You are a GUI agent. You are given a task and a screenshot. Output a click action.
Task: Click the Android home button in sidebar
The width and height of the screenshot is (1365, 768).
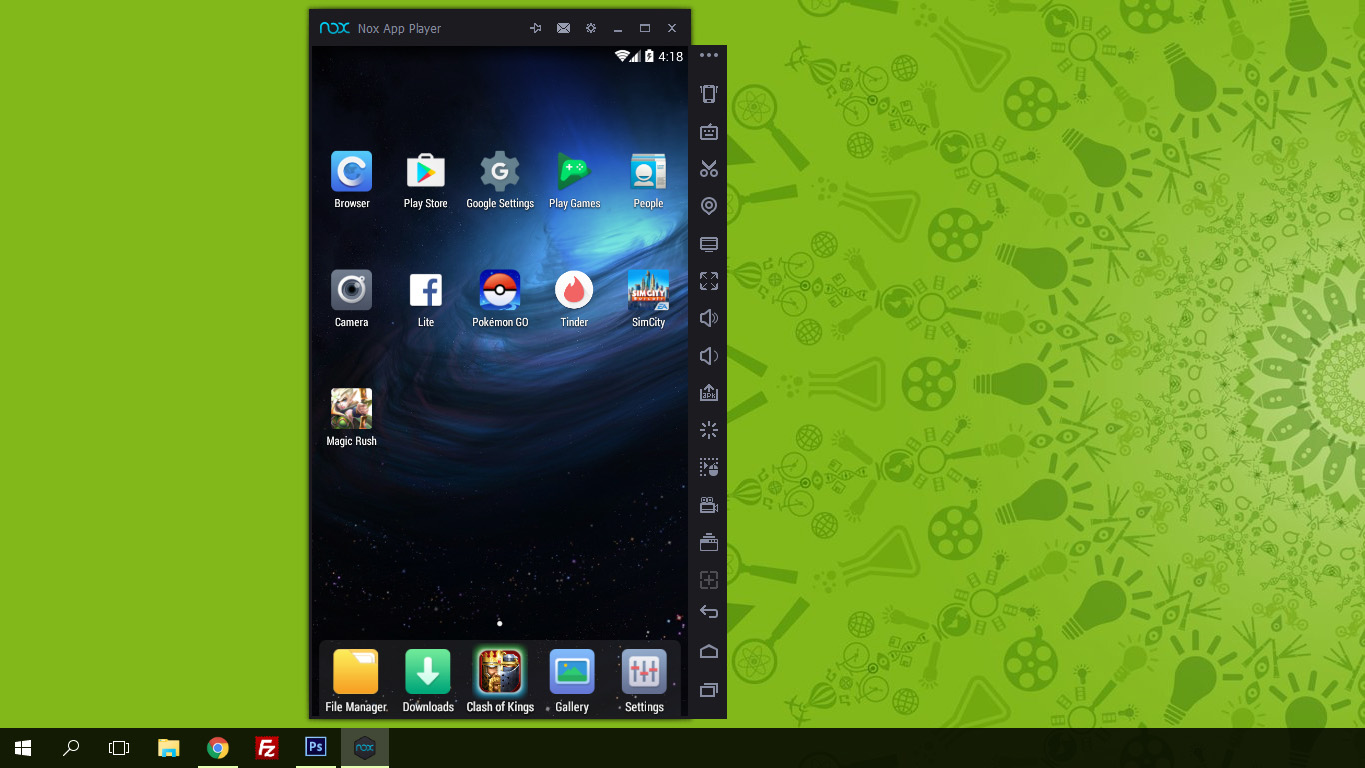pyautogui.click(x=709, y=651)
